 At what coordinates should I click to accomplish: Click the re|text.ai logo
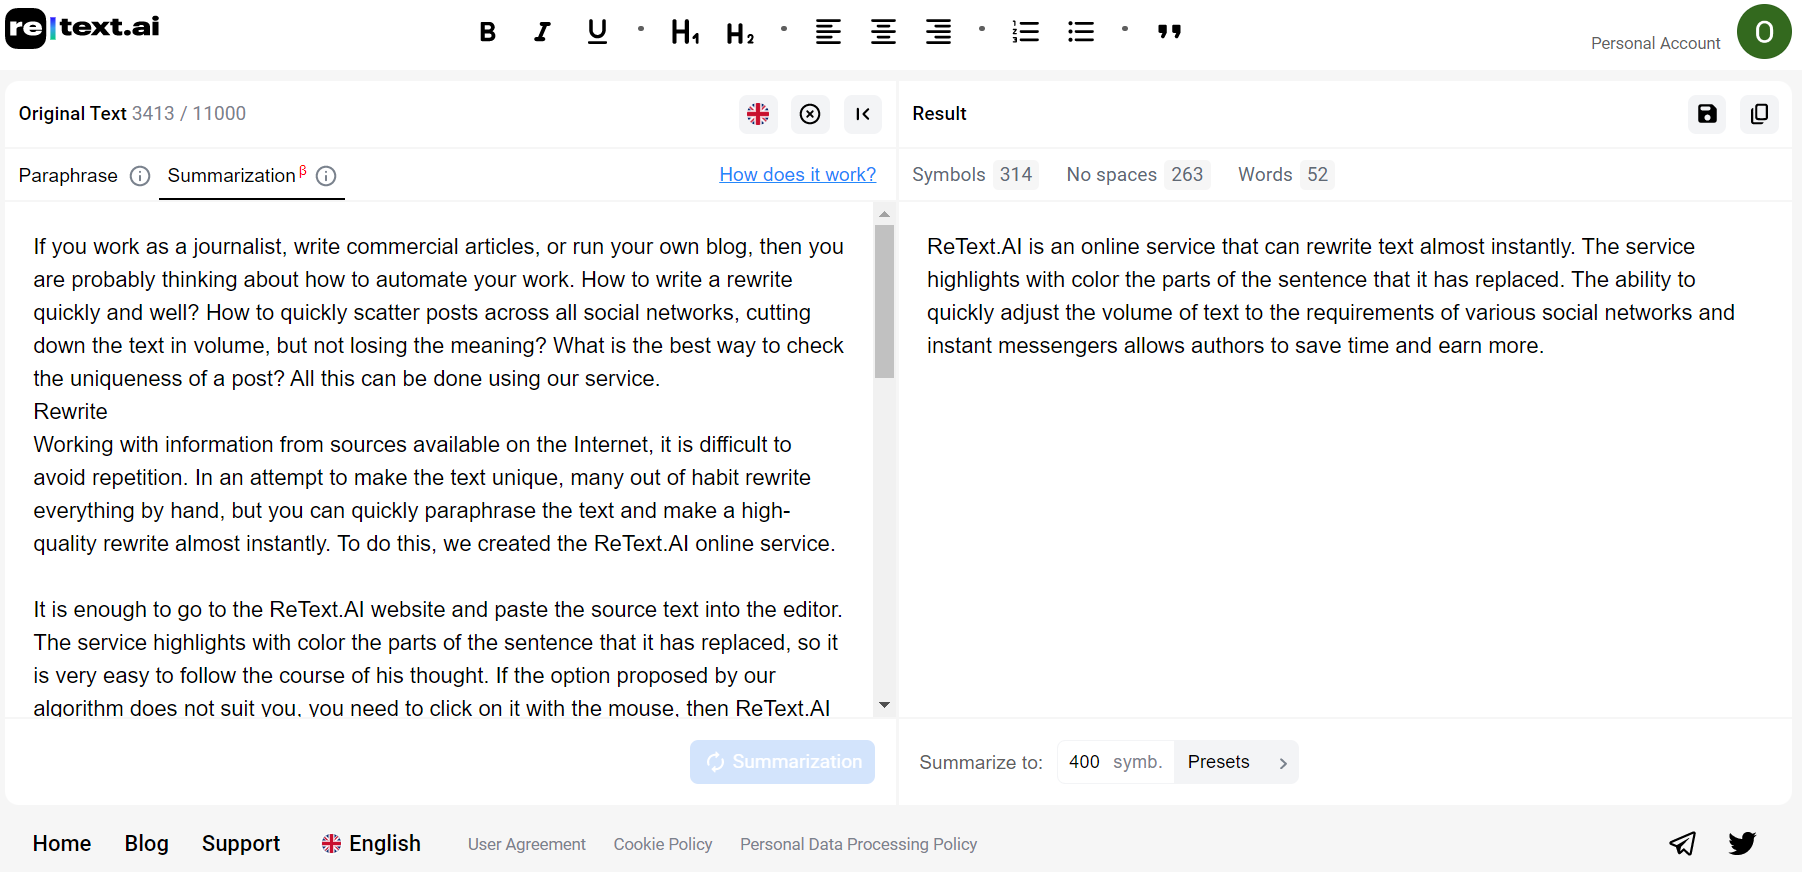click(x=83, y=28)
